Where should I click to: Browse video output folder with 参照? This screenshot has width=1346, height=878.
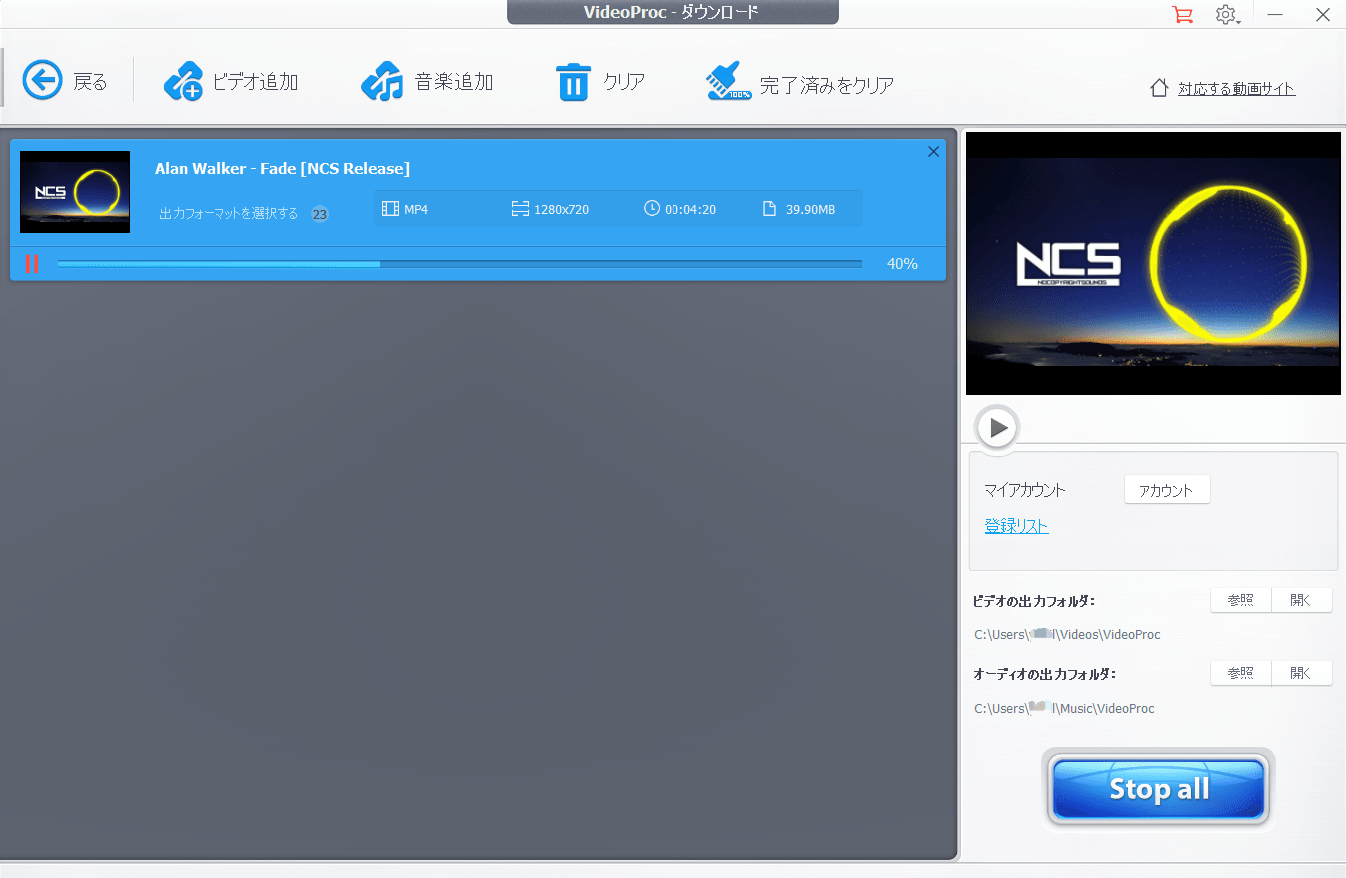point(1241,600)
